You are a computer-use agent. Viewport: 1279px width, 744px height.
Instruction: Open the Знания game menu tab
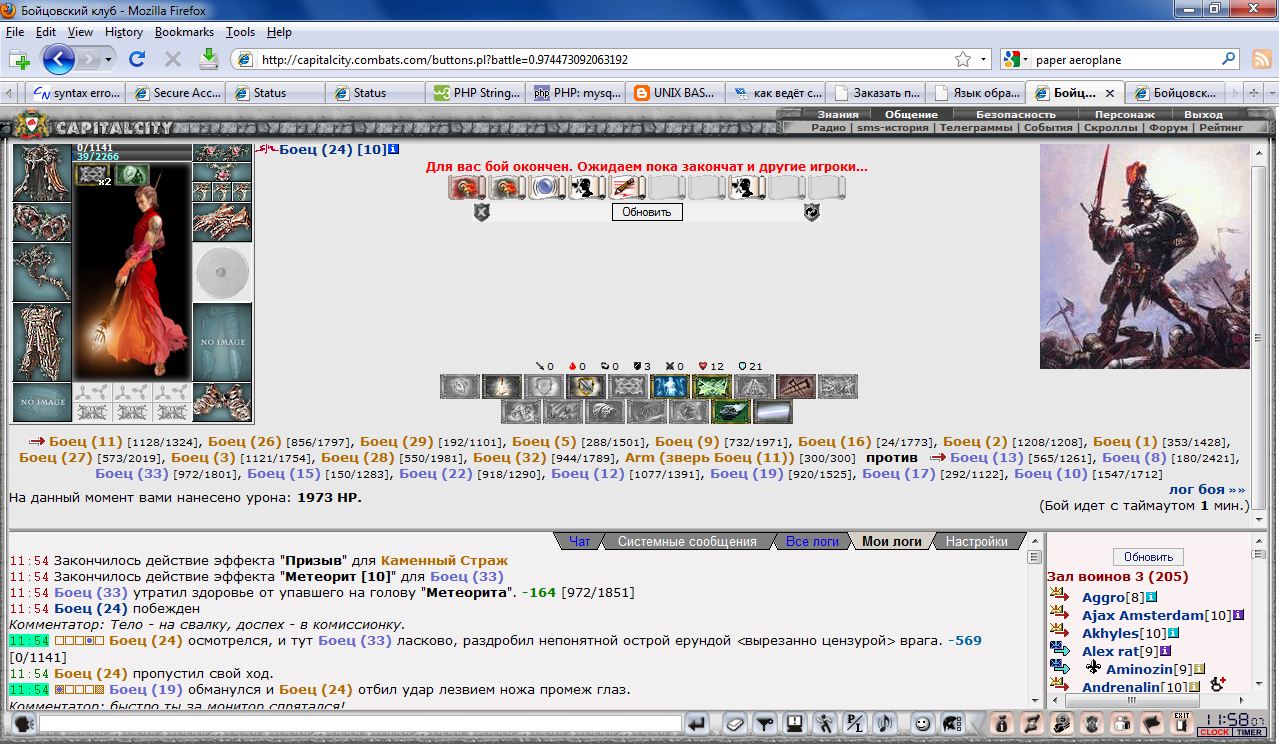pos(838,115)
